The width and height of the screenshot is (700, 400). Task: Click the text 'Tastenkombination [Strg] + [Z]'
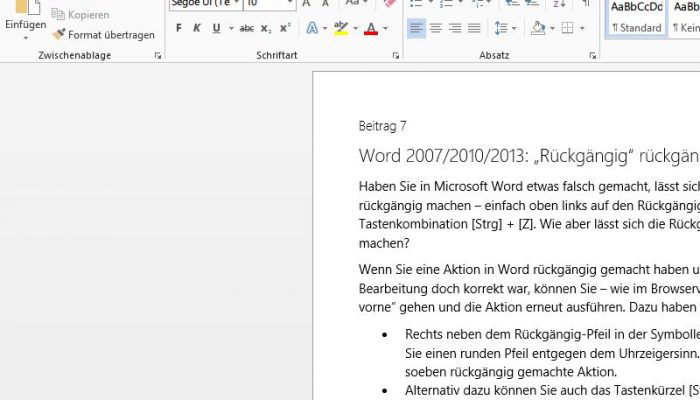click(446, 224)
